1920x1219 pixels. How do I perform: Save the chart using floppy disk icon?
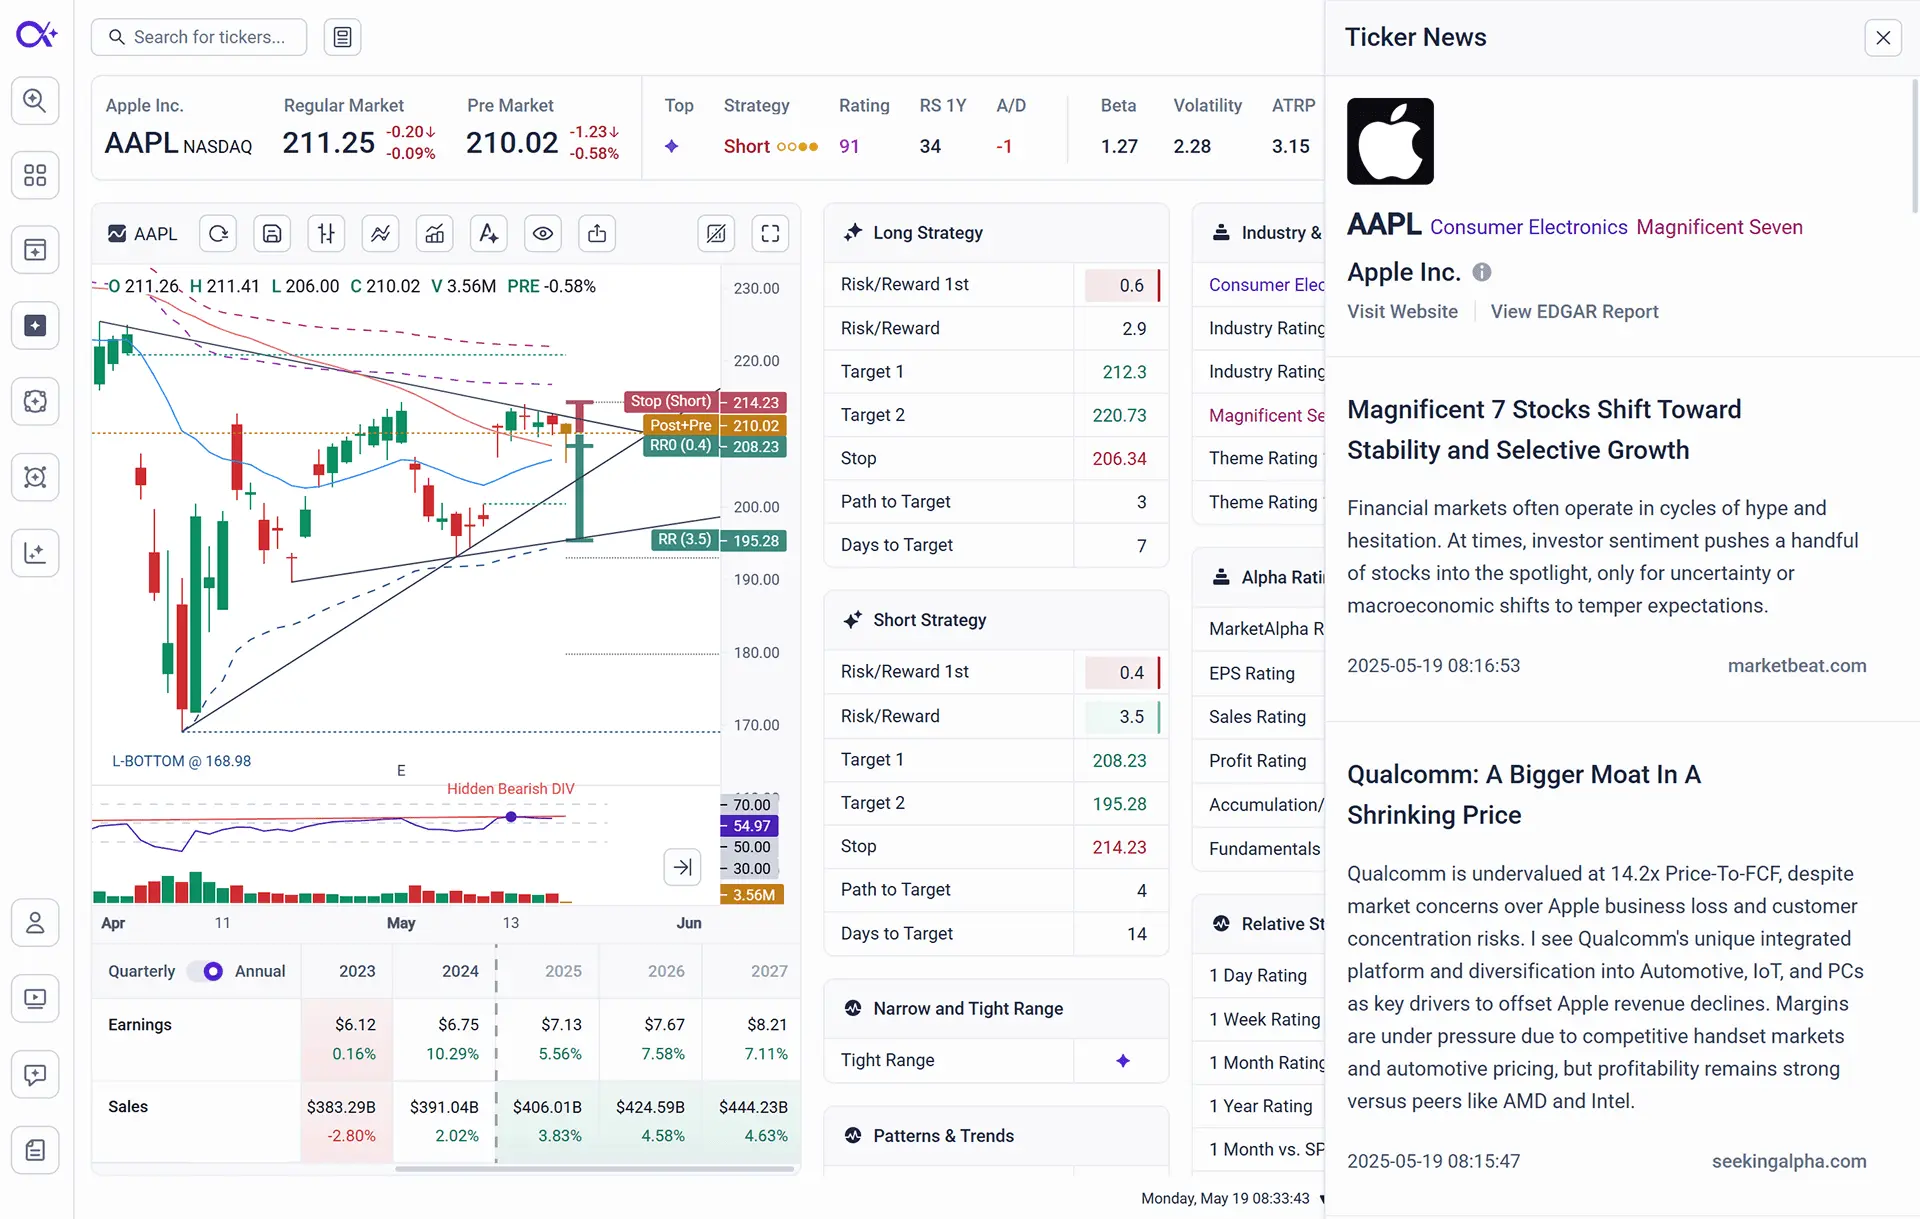click(x=272, y=233)
